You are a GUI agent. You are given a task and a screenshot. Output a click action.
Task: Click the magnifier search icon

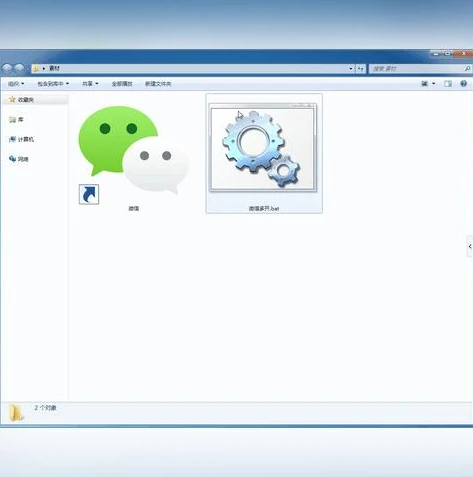[467, 69]
